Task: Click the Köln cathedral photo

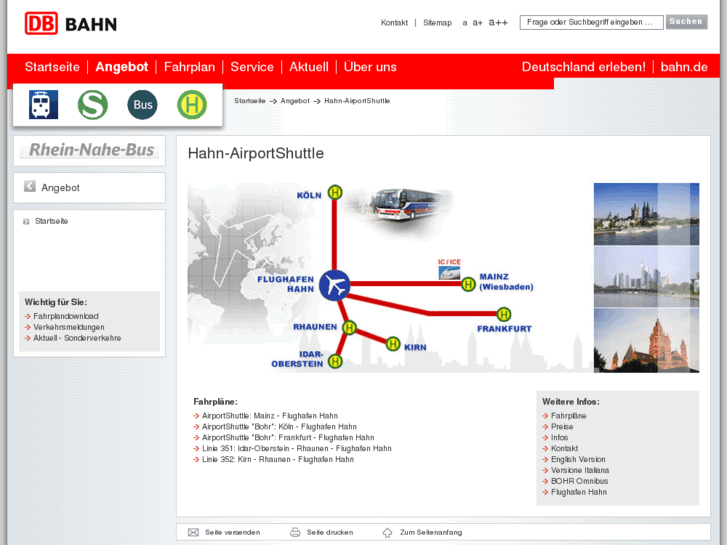Action: (646, 214)
